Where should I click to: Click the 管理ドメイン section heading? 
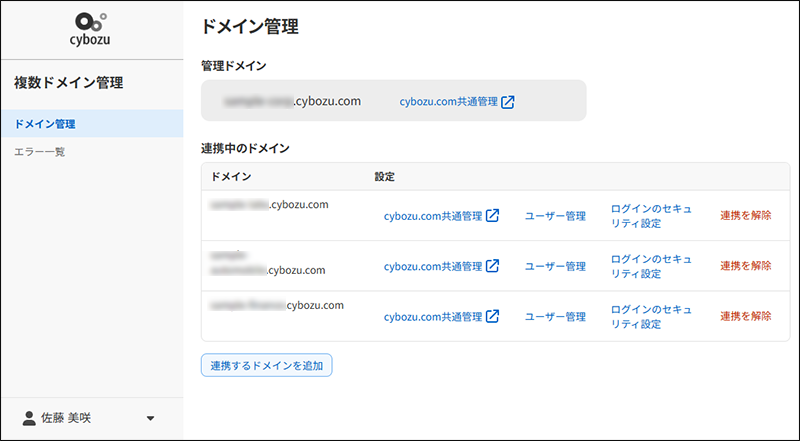[x=234, y=66]
